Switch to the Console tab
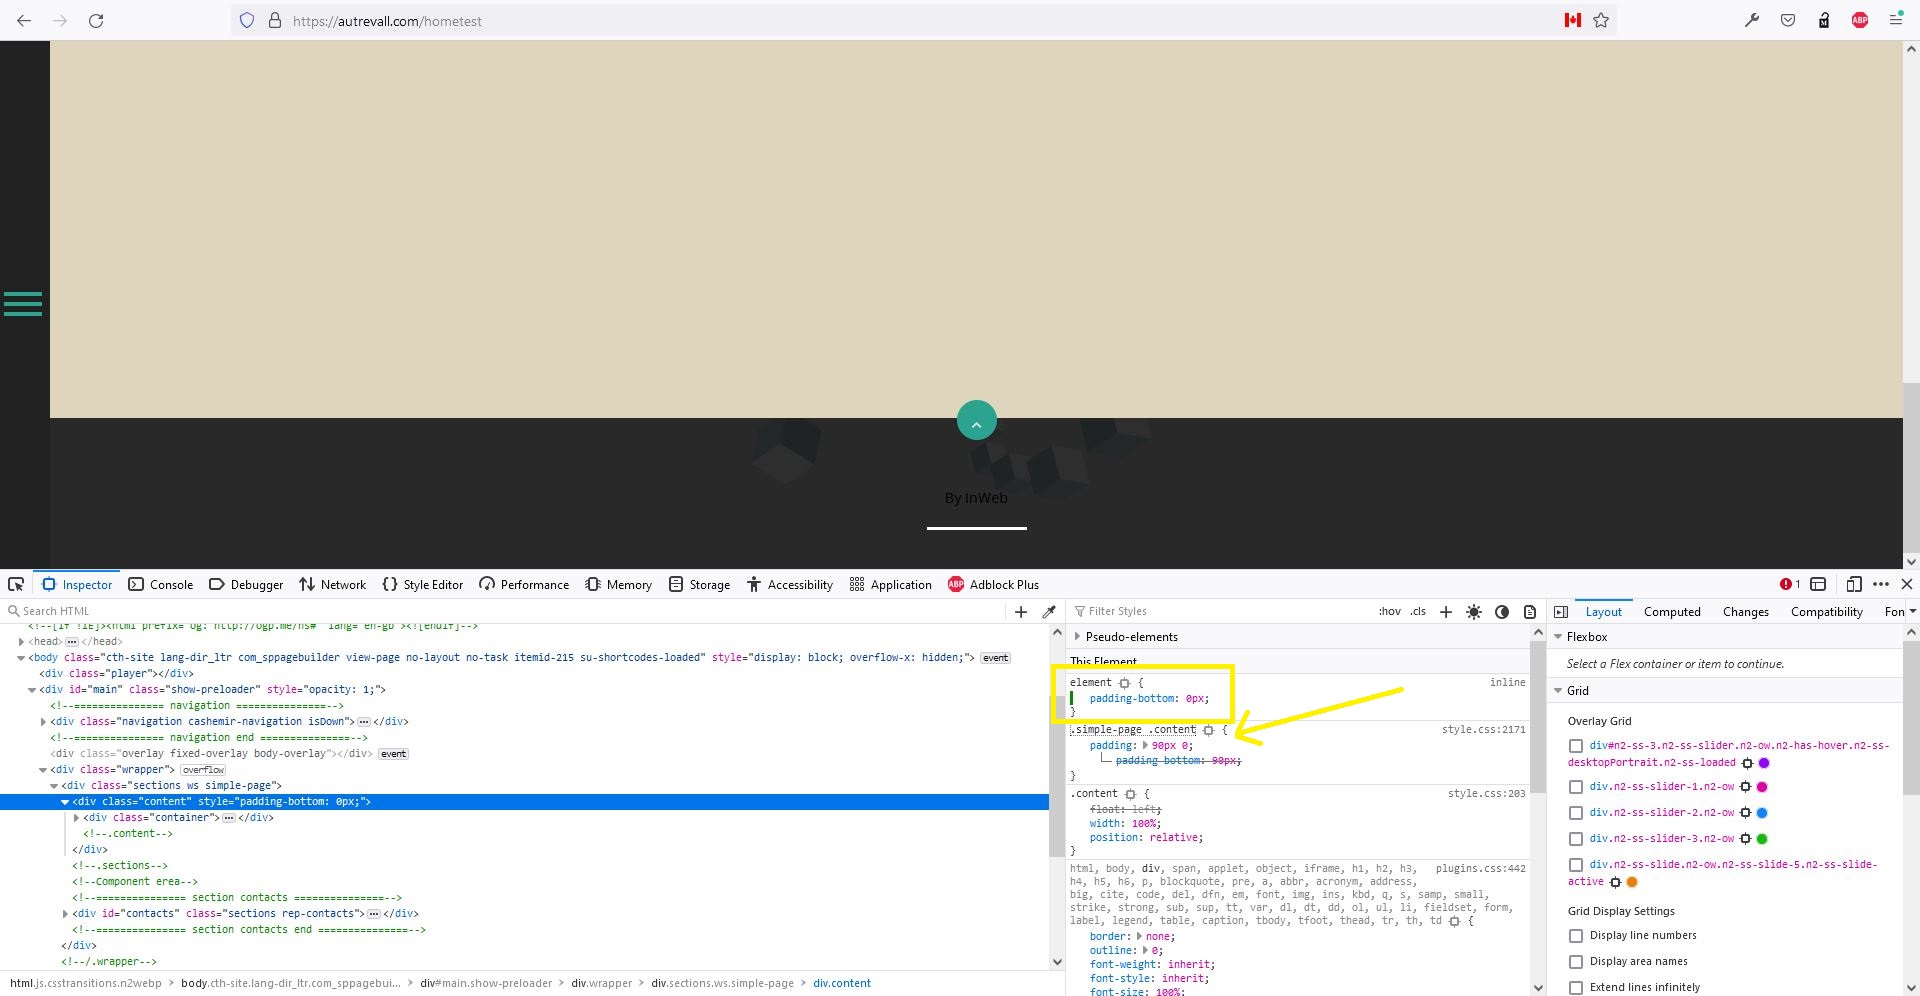The height and width of the screenshot is (996, 1920). pos(161,585)
